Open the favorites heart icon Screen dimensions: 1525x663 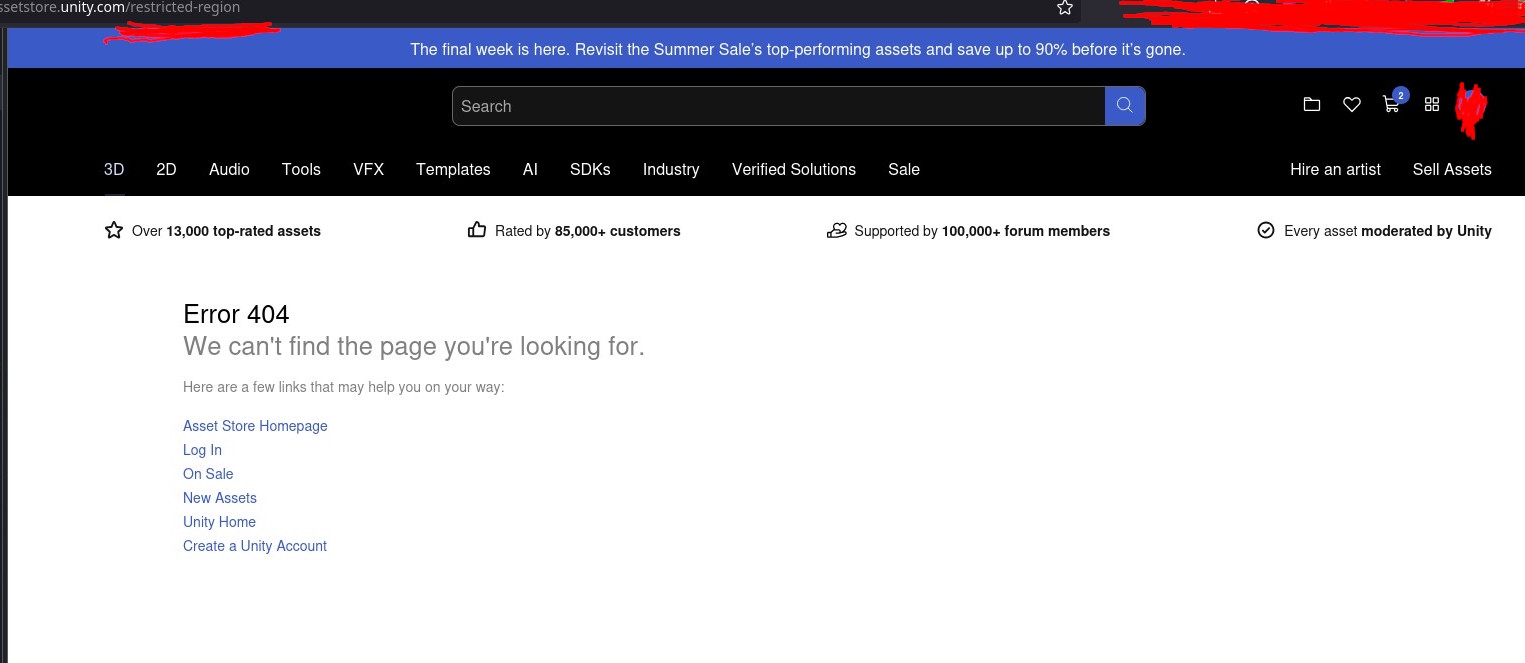[x=1352, y=104]
